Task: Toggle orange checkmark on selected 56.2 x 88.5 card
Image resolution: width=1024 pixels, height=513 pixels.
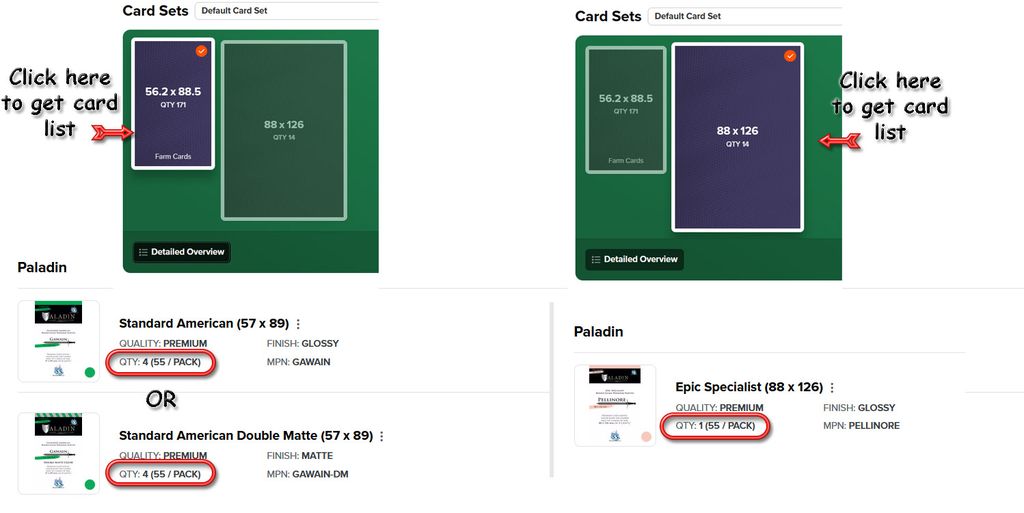Action: tap(202, 50)
